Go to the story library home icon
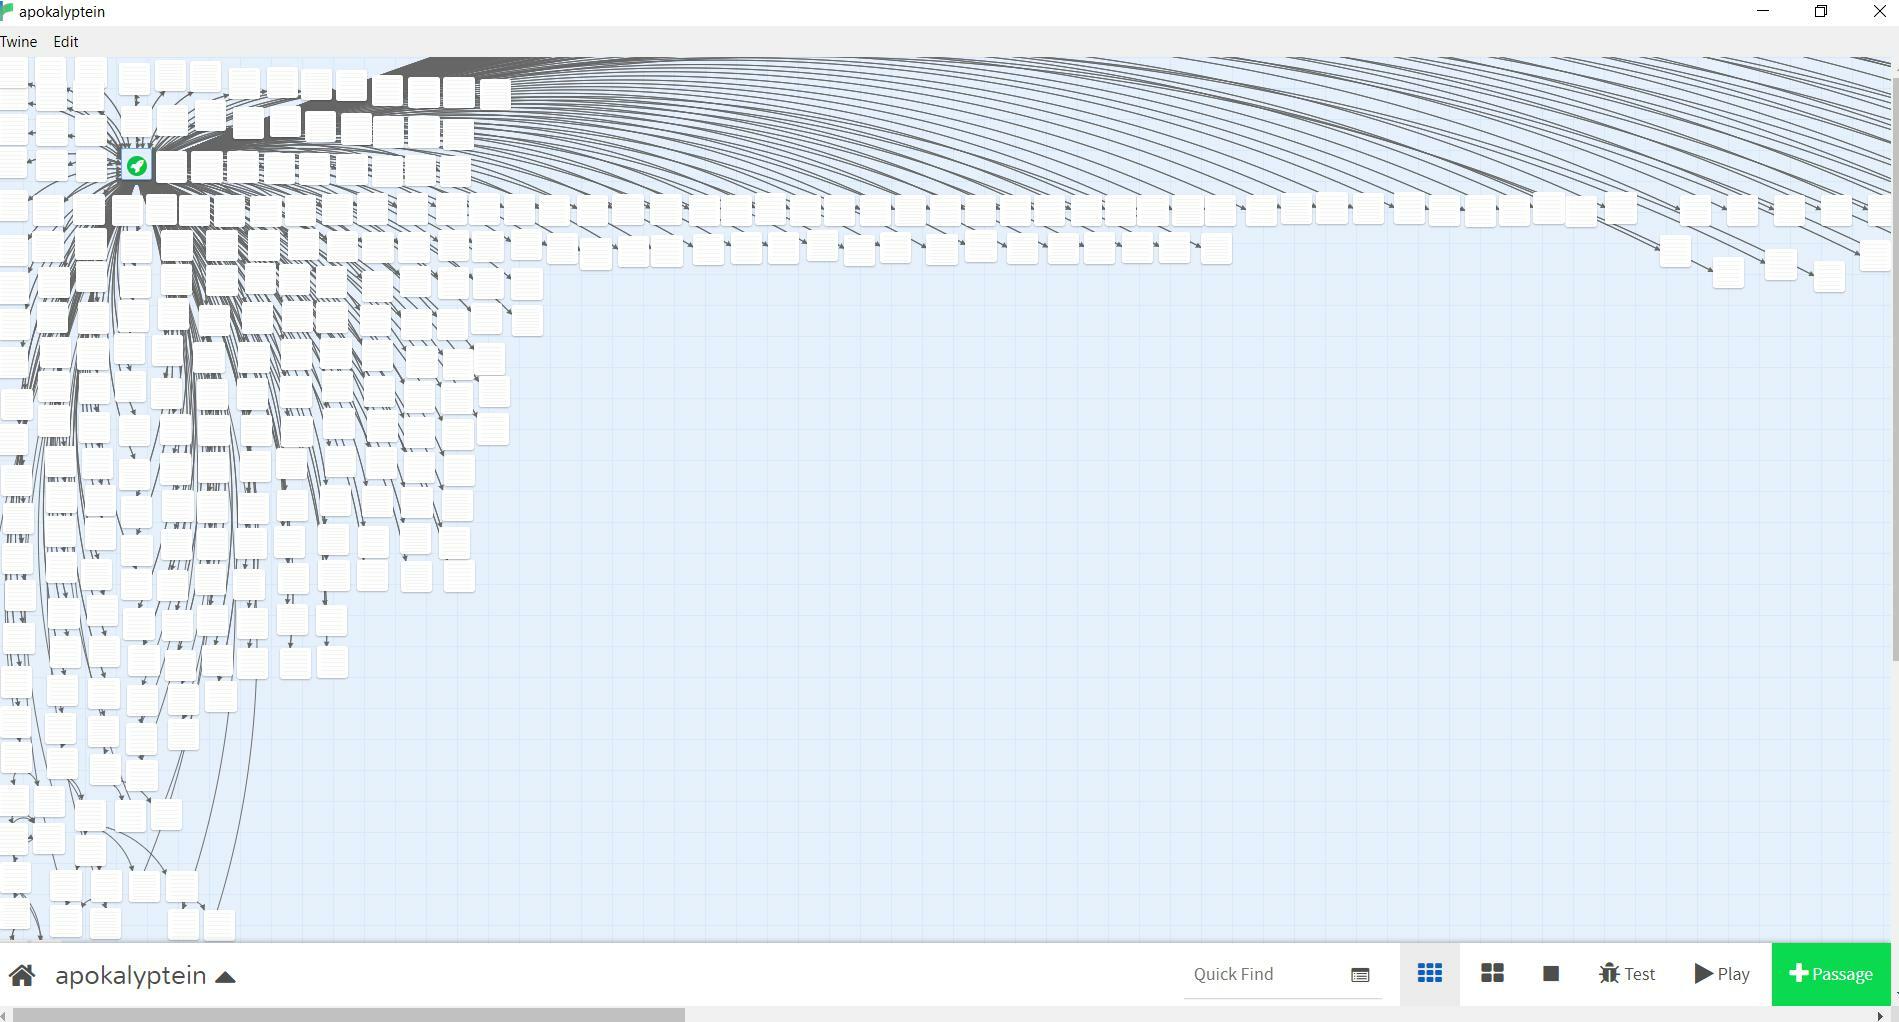This screenshot has width=1899, height=1022. 22,975
